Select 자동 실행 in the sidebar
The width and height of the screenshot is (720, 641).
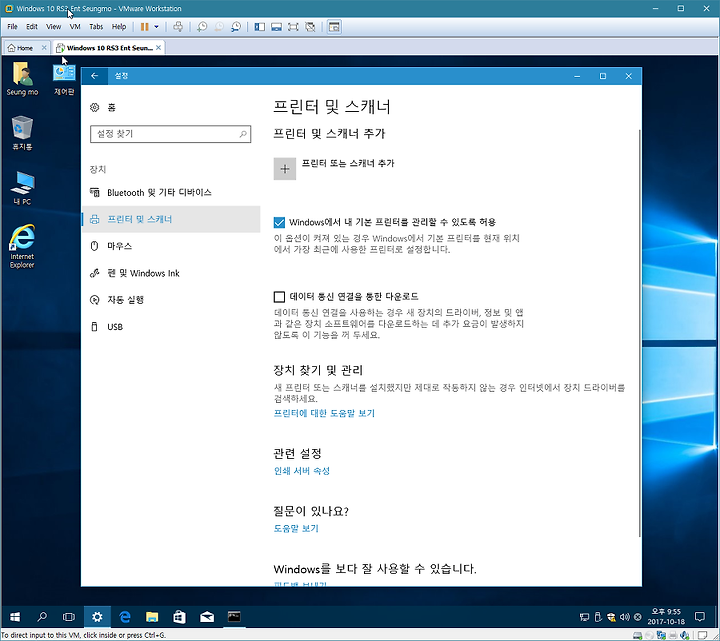(x=171, y=300)
